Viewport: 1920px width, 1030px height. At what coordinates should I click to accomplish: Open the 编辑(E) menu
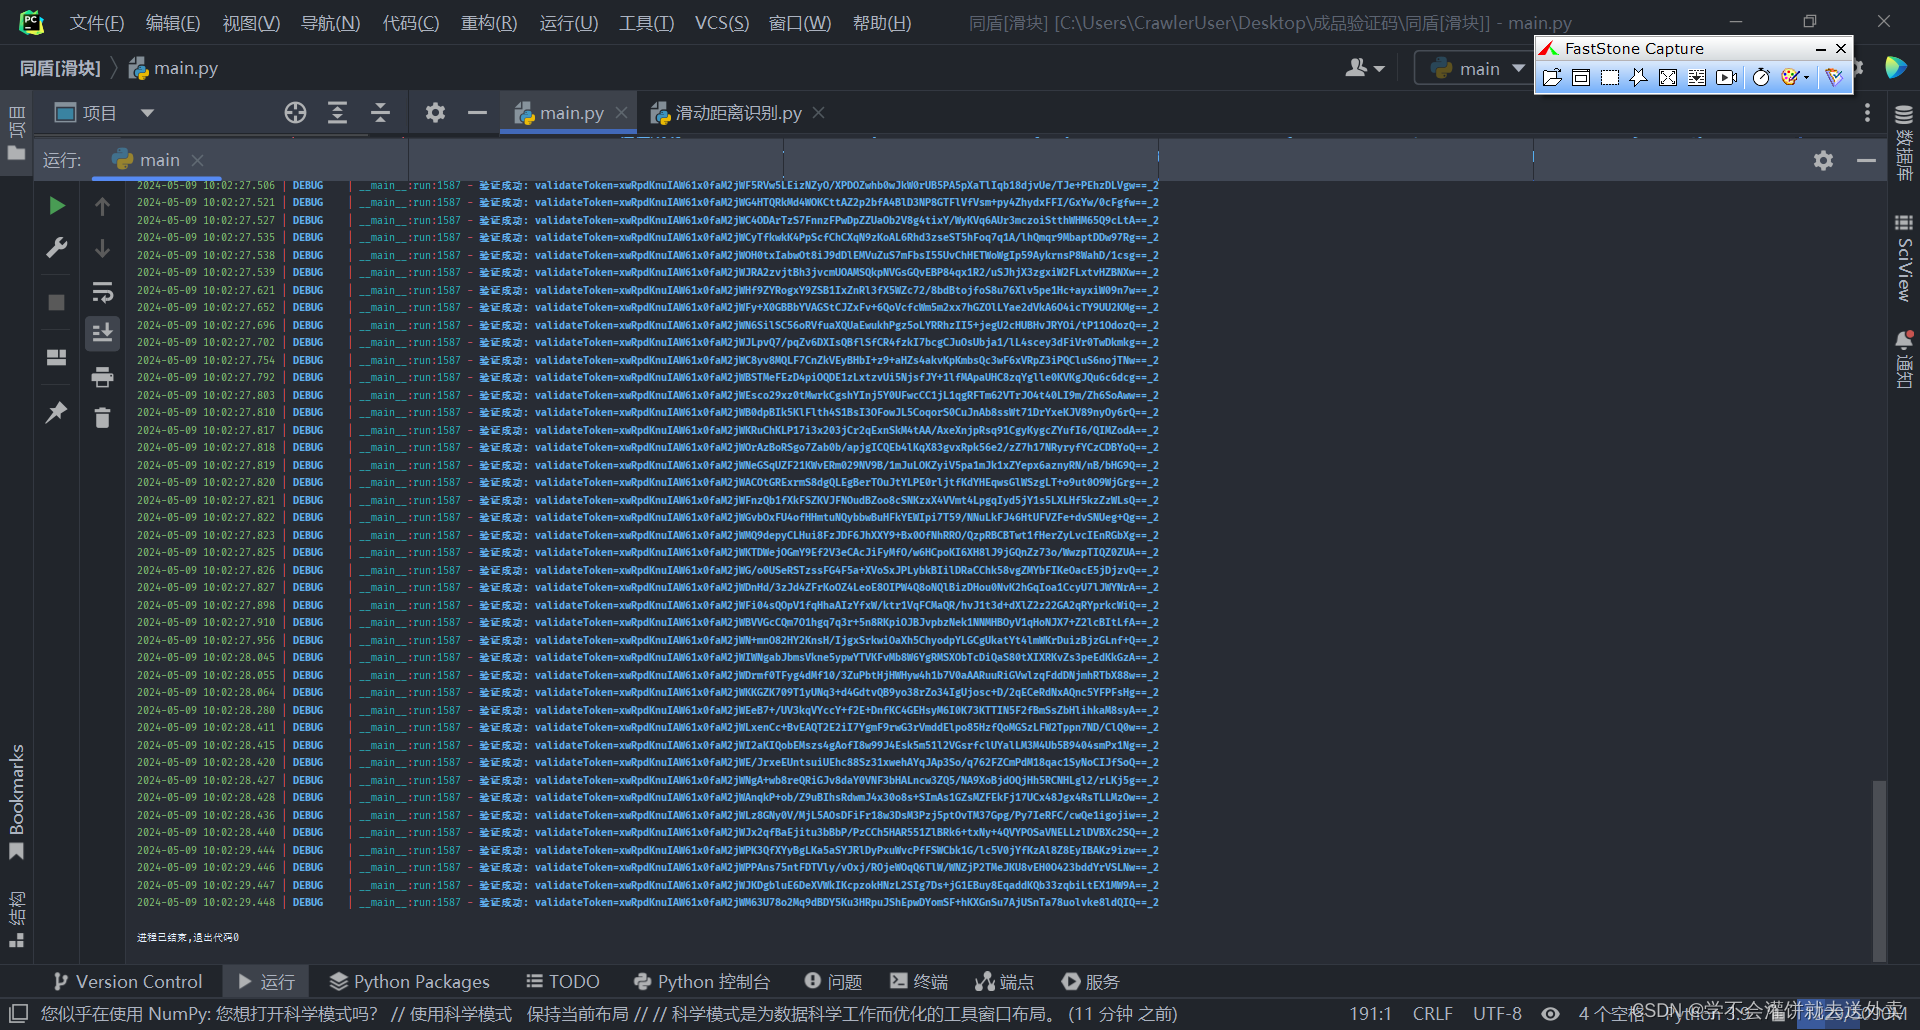[x=173, y=23]
